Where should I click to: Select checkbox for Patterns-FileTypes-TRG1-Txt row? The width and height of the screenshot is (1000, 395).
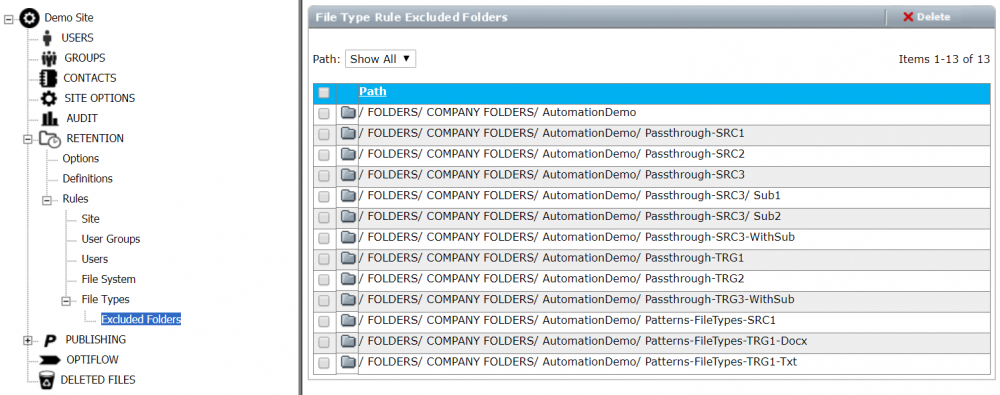coord(324,362)
